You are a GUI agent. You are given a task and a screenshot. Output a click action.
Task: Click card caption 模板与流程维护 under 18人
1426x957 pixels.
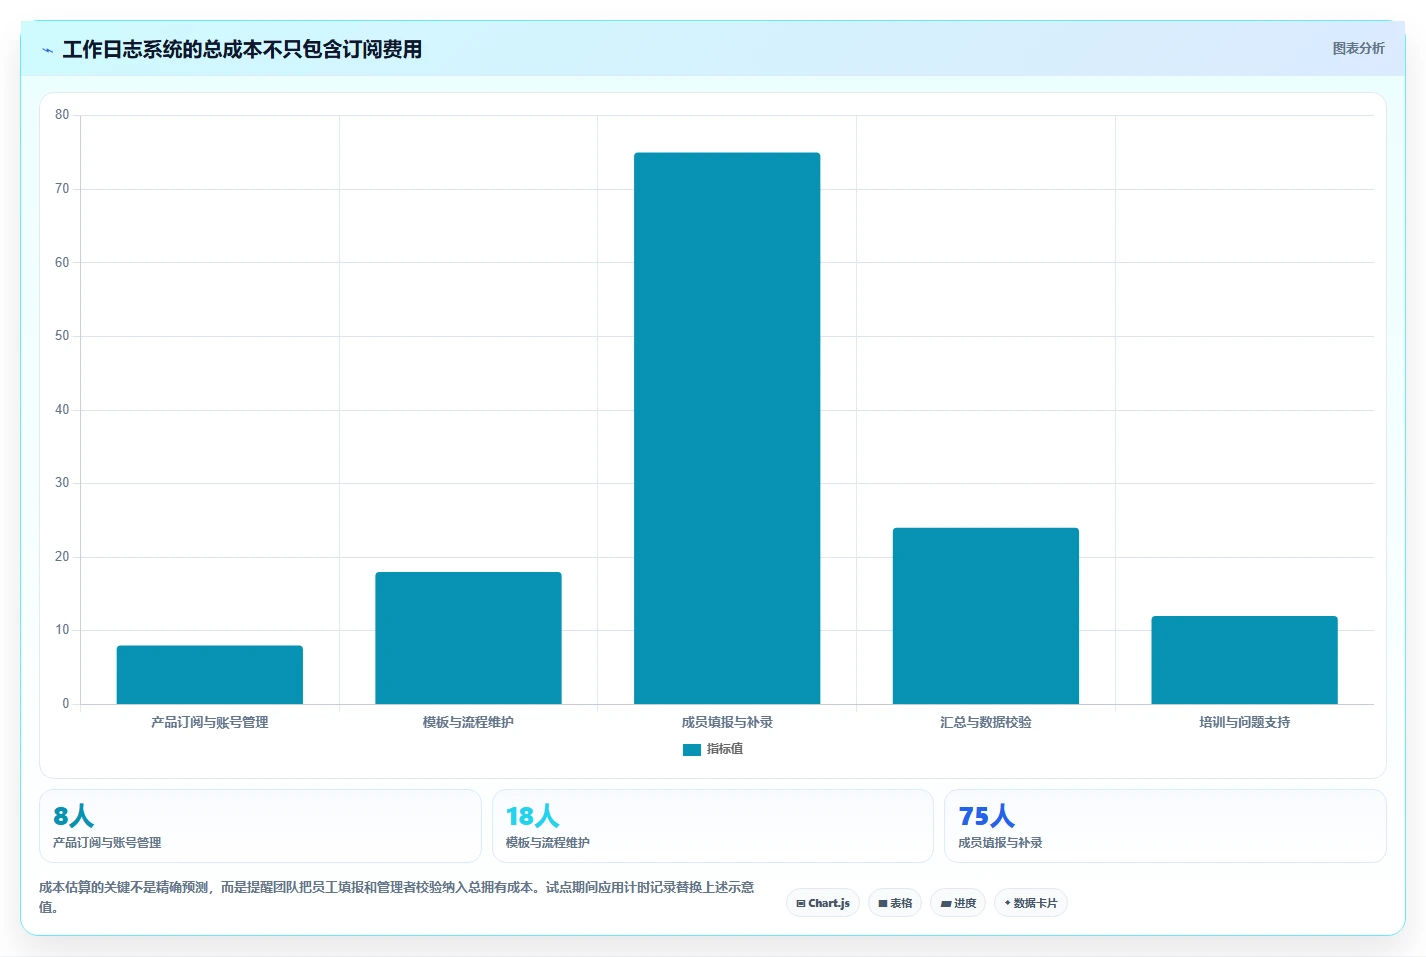tap(547, 843)
